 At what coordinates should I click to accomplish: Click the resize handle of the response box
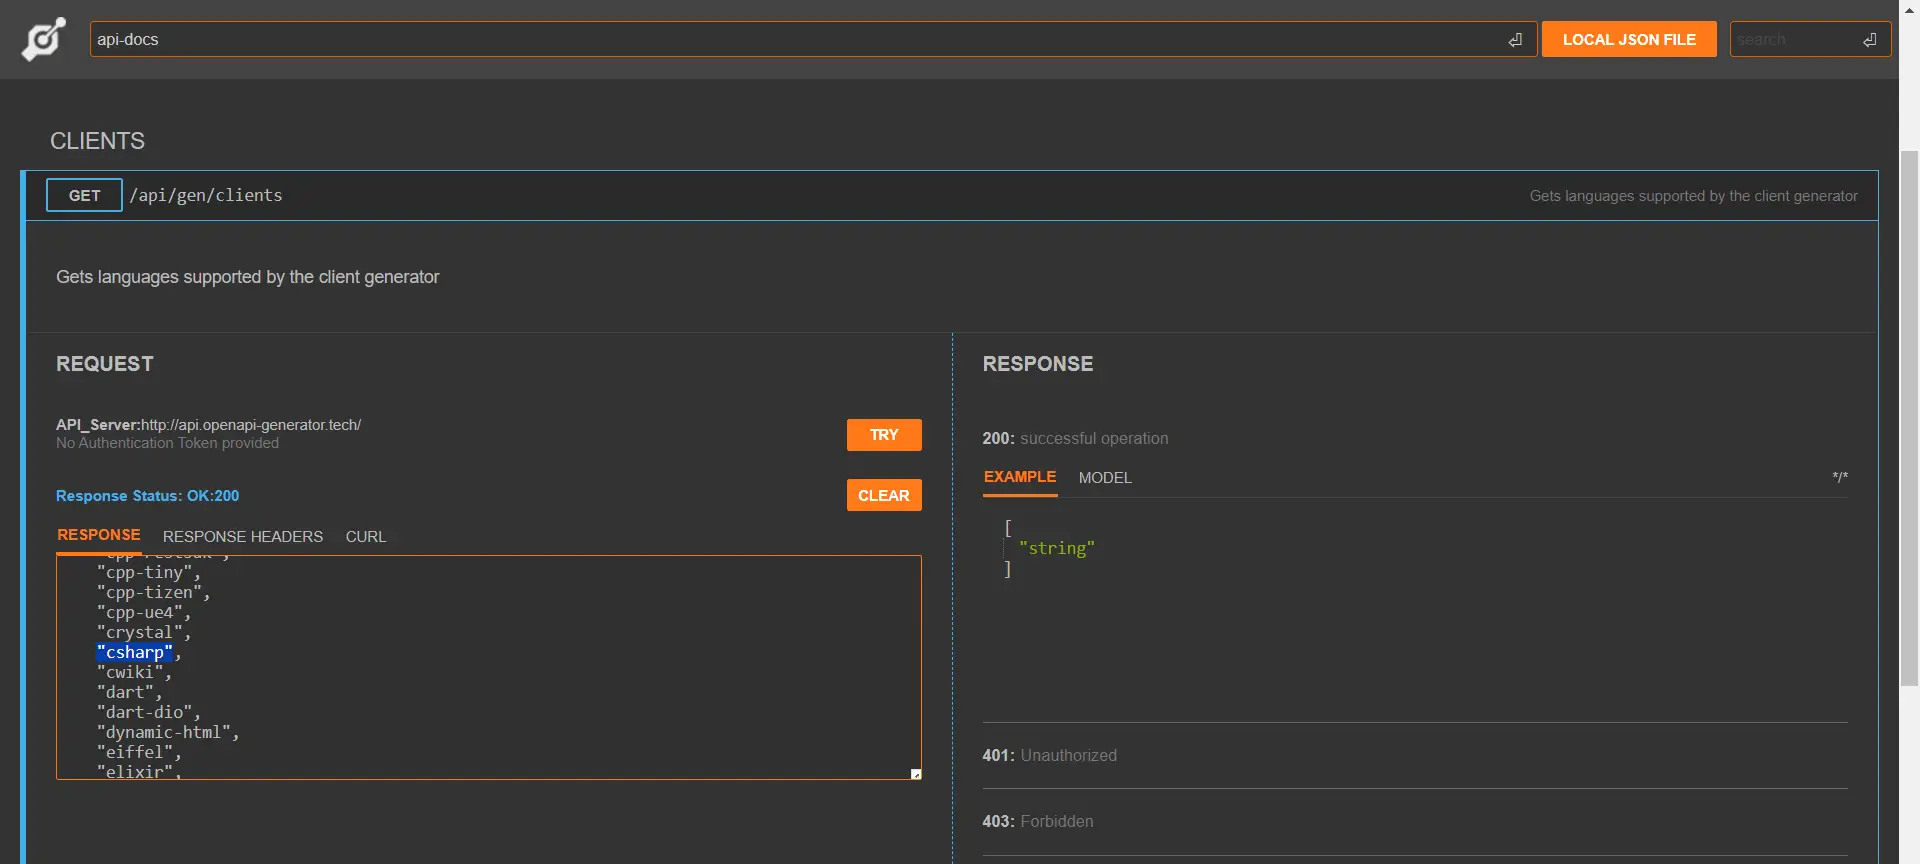click(x=915, y=774)
